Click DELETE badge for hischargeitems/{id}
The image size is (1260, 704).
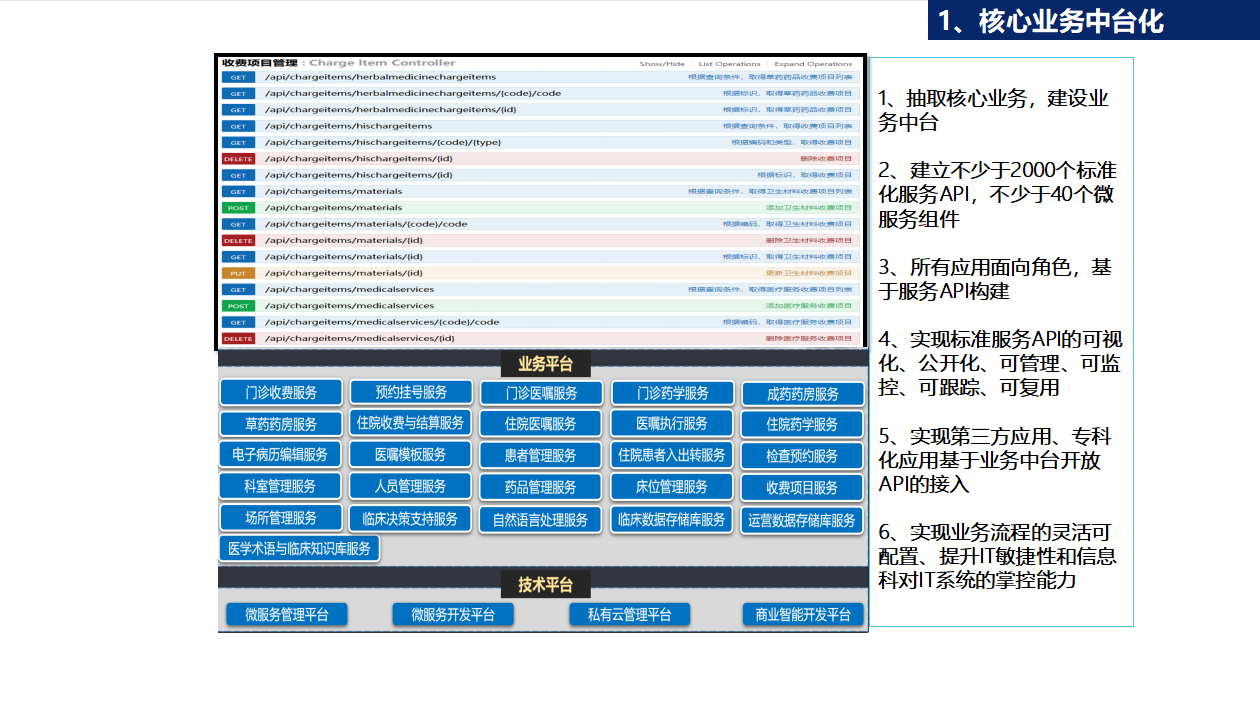[x=238, y=159]
